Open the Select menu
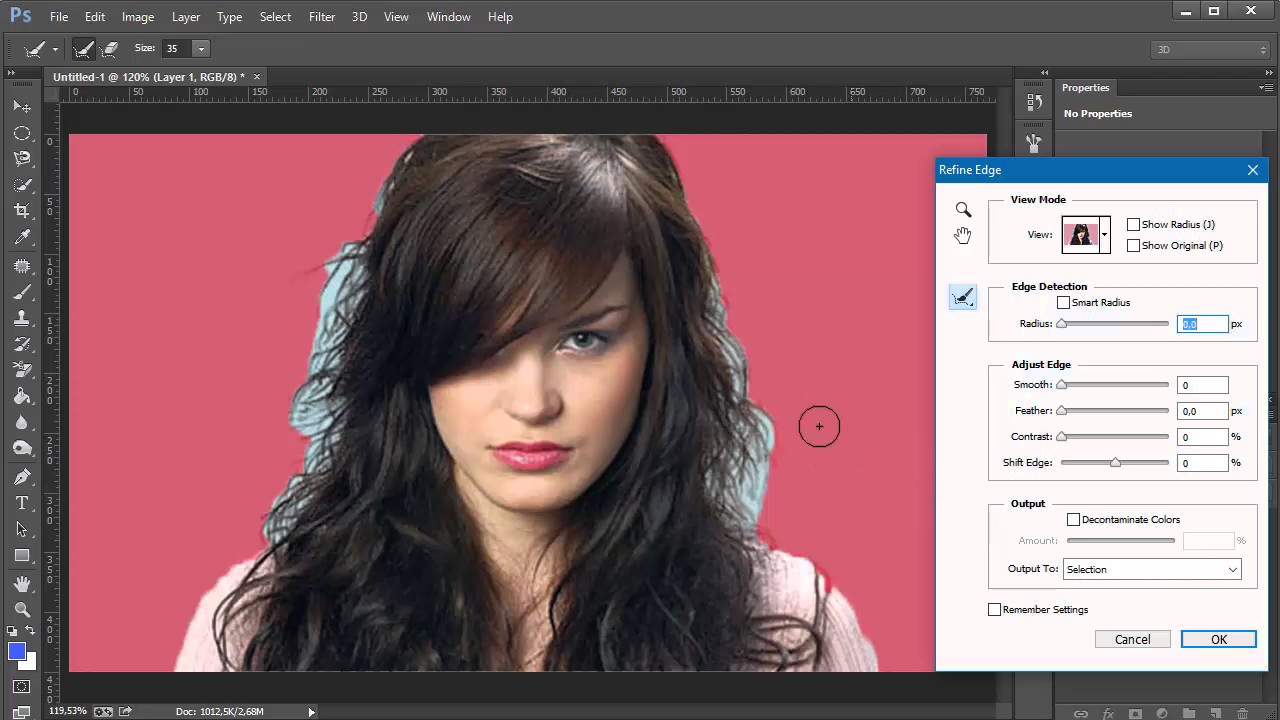This screenshot has width=1280, height=720. [x=275, y=17]
